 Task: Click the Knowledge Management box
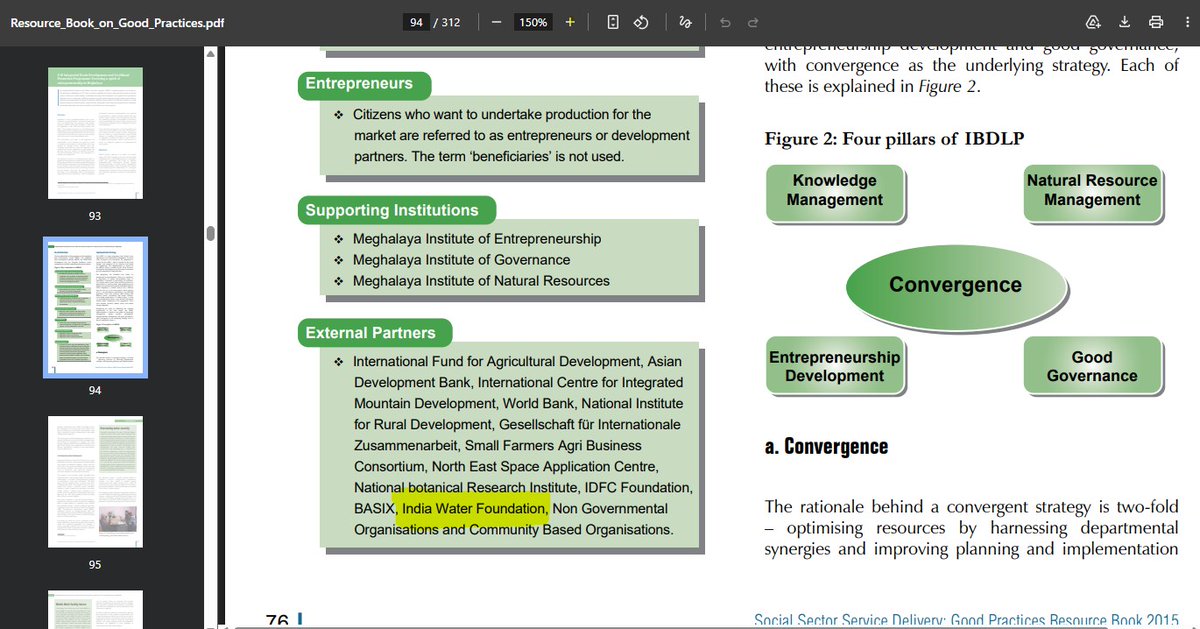tap(834, 191)
